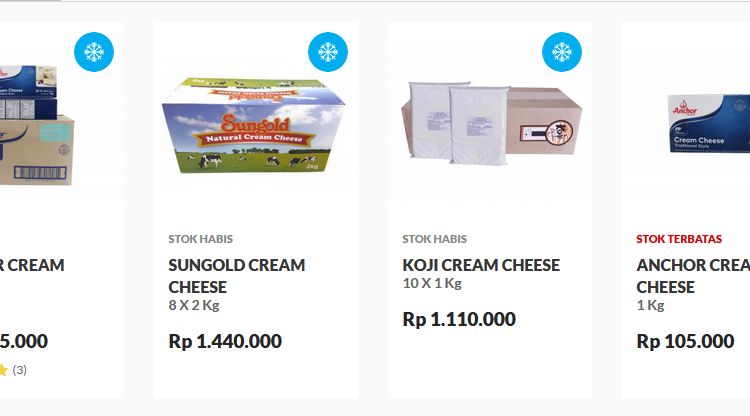The height and width of the screenshot is (416, 750).
Task: Click the Rp 1.440.000 price
Action: [x=225, y=341]
